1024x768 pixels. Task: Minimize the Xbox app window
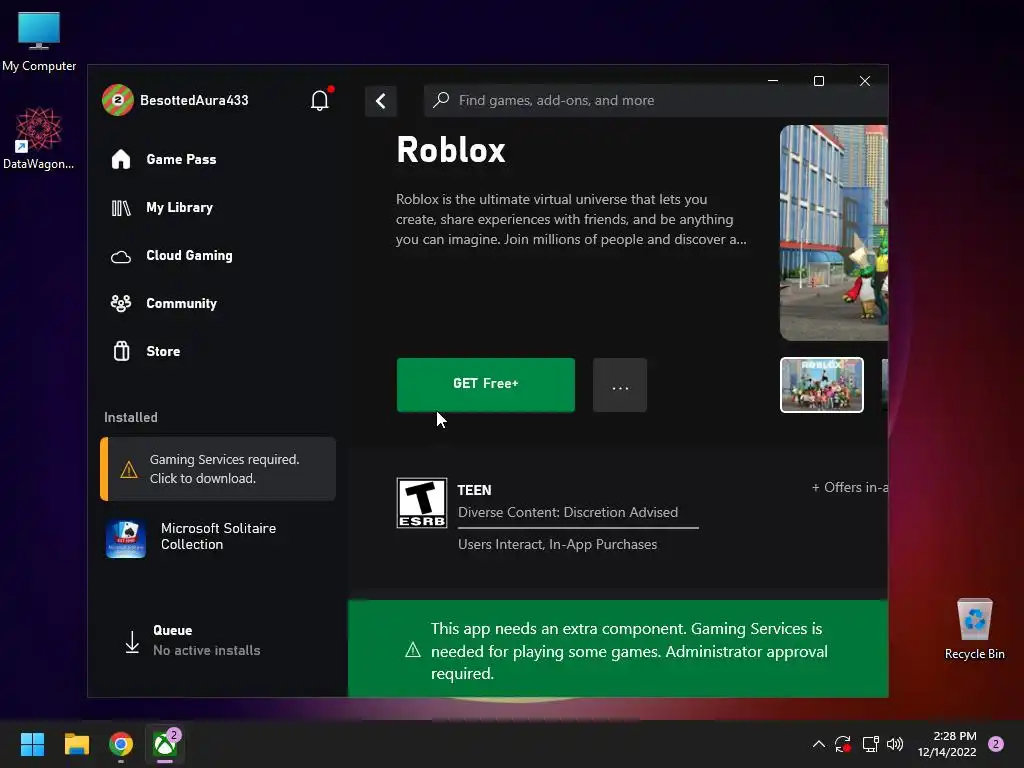click(773, 81)
